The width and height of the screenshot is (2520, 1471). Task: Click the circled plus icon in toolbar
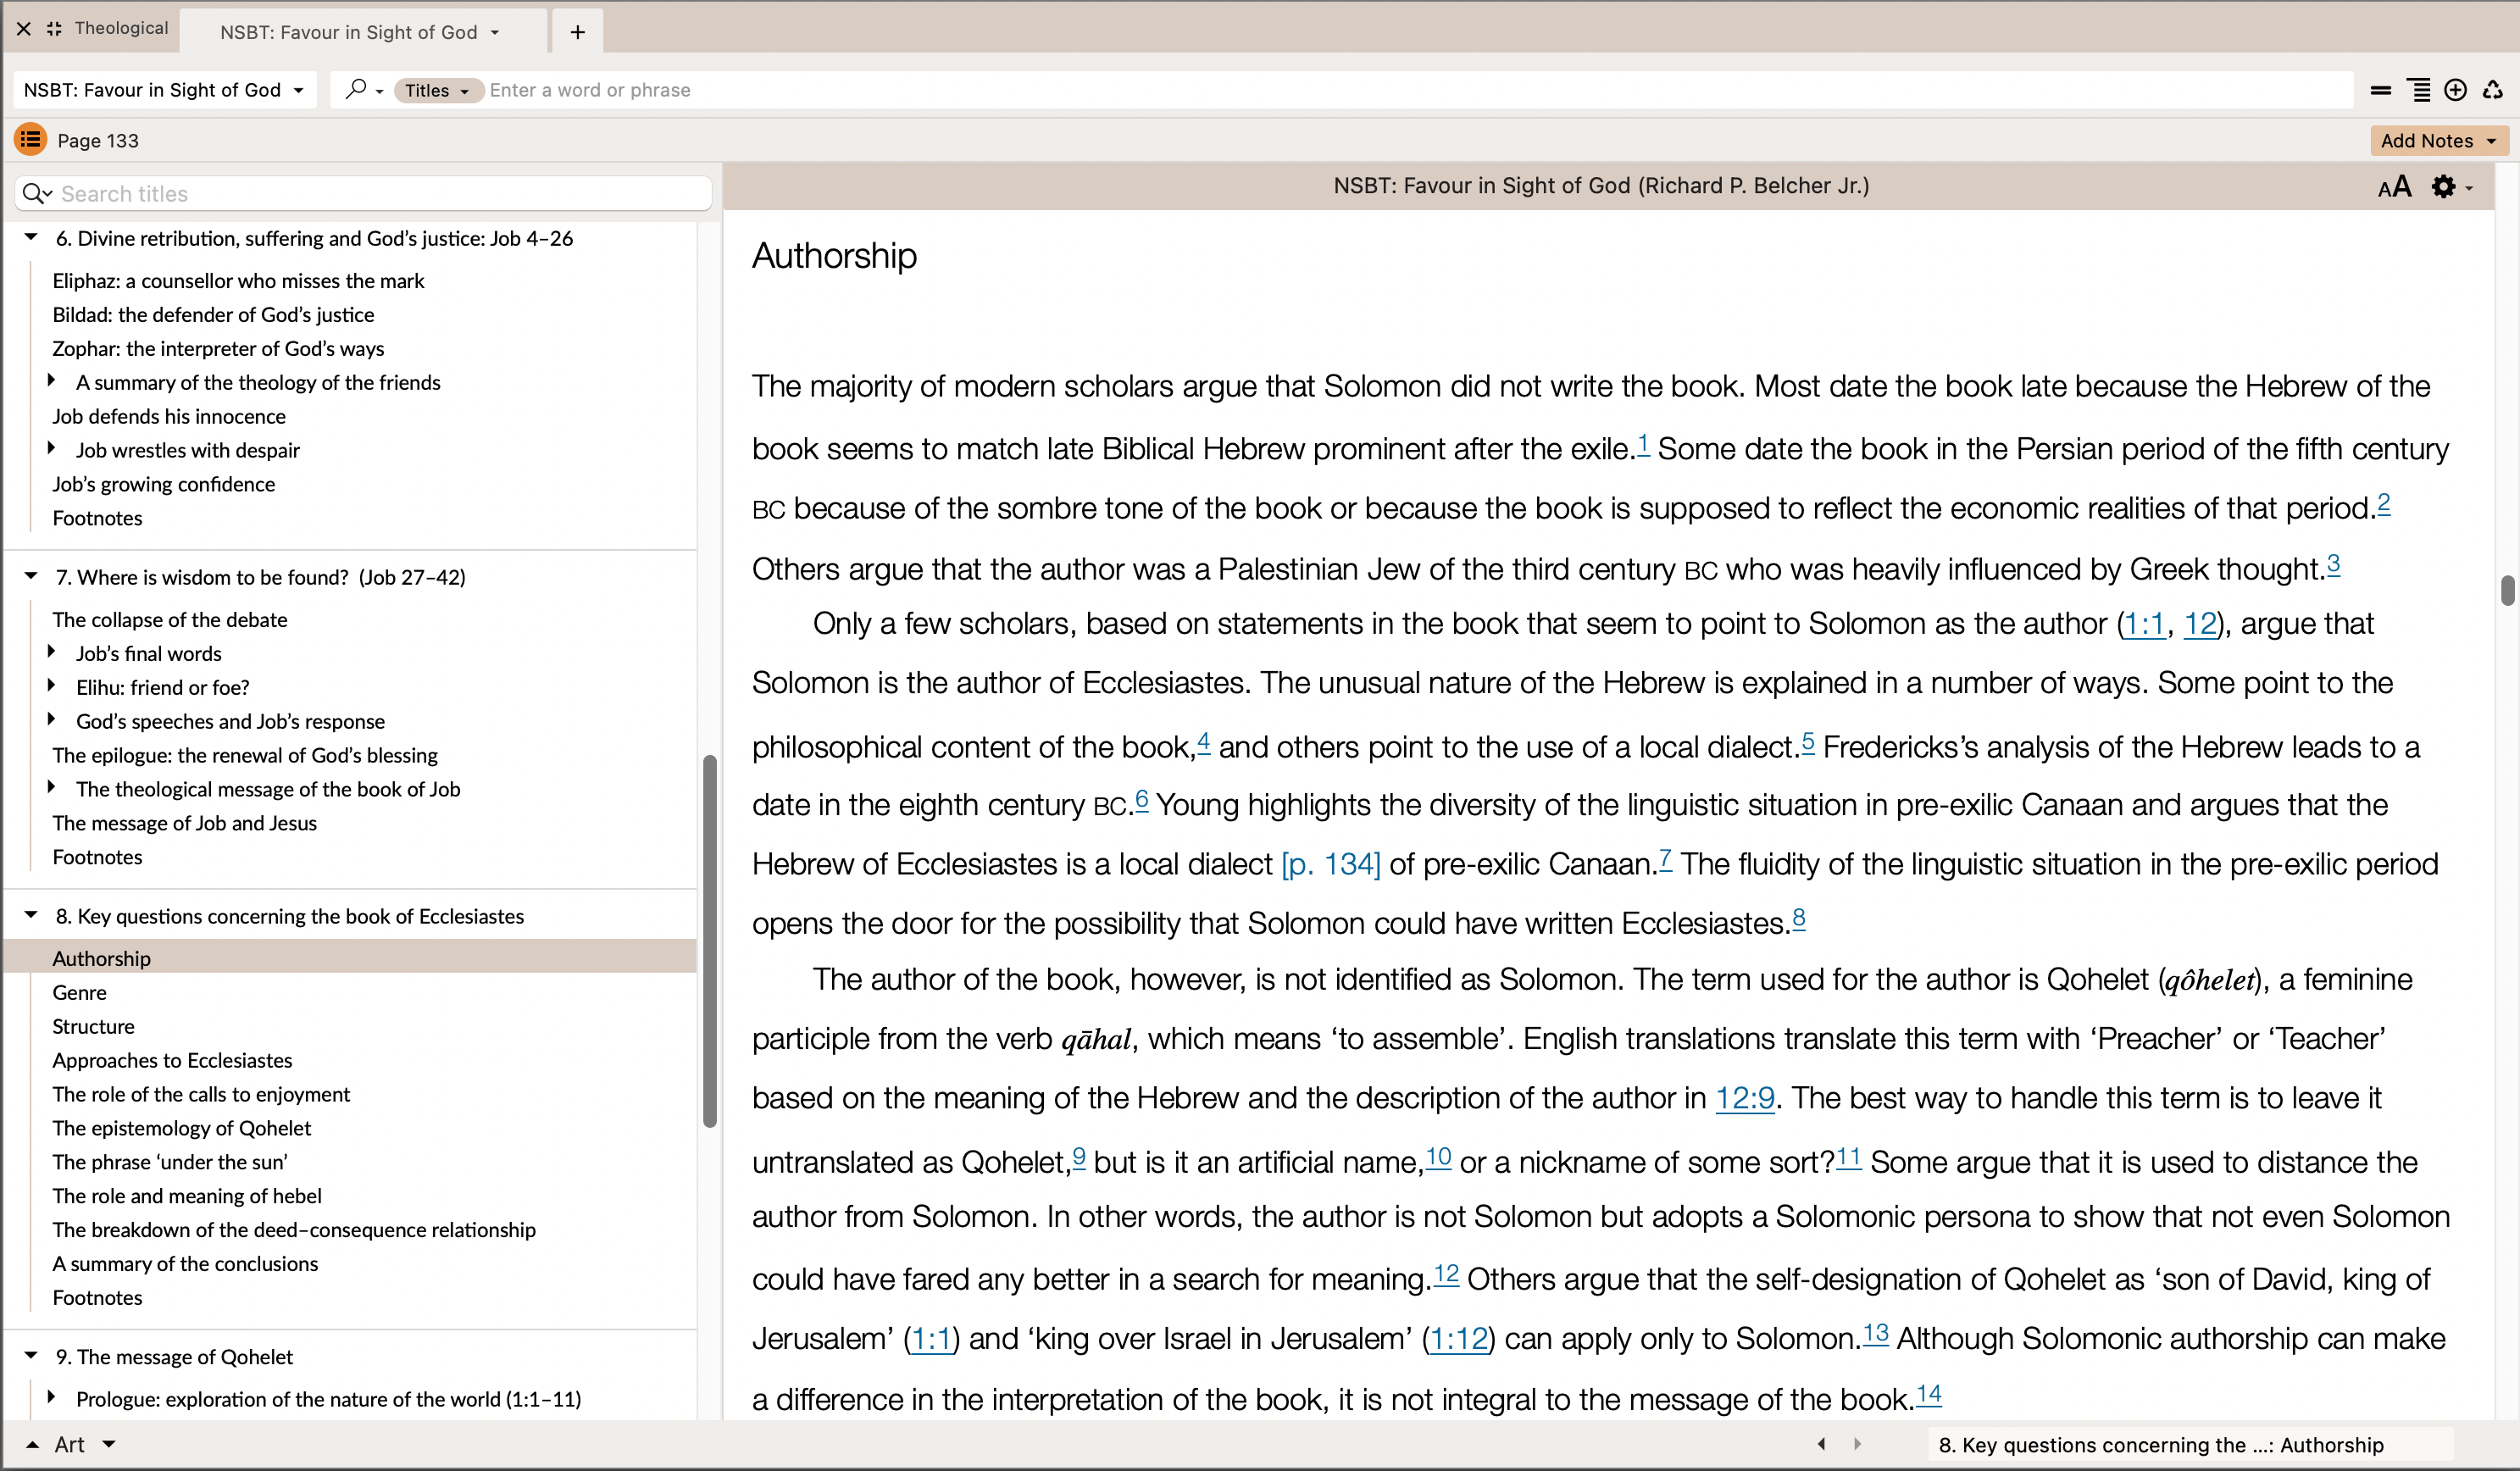click(2455, 90)
